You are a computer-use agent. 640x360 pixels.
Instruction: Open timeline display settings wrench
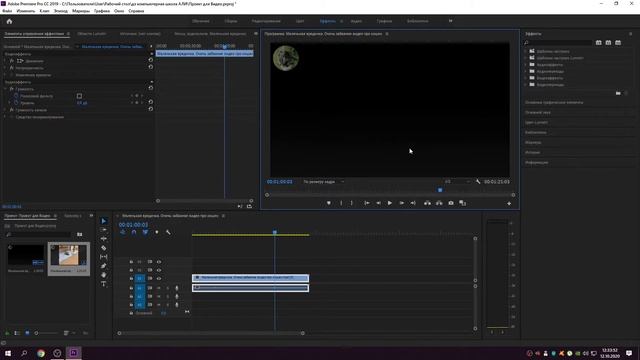pyautogui.click(x=168, y=232)
